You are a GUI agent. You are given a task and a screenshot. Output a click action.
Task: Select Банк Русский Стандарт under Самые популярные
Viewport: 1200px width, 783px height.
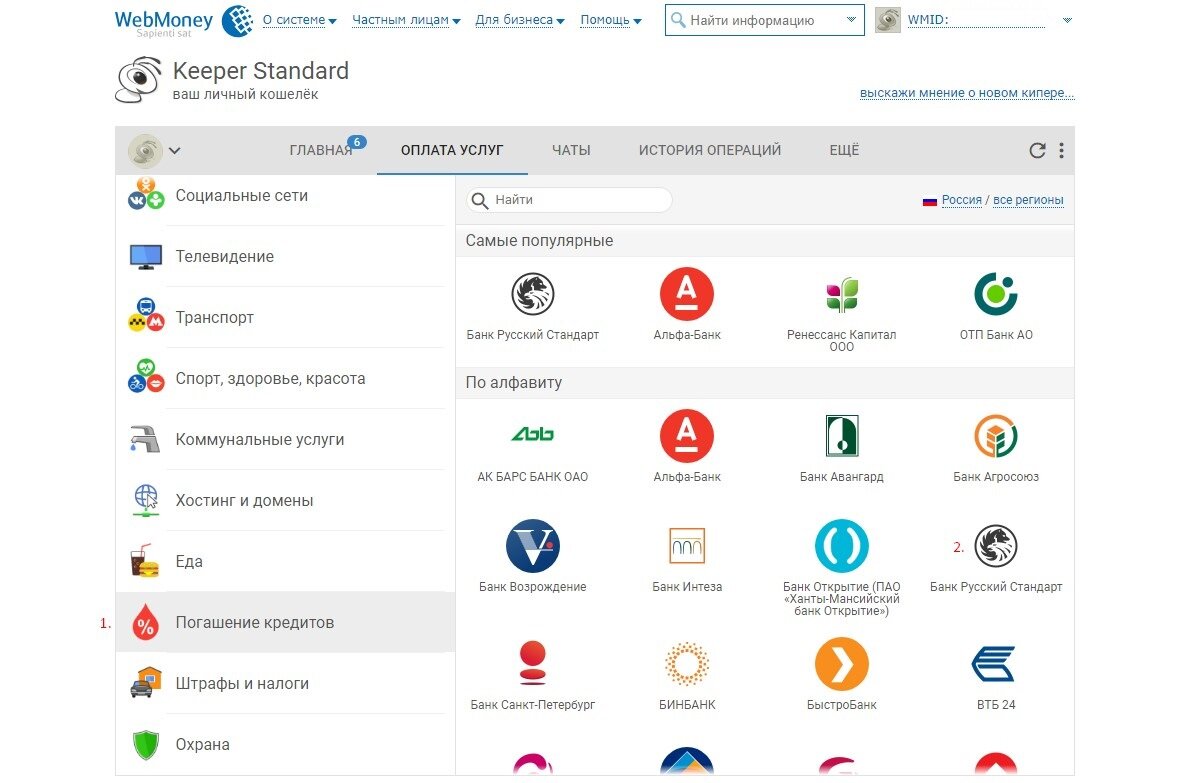(x=533, y=295)
